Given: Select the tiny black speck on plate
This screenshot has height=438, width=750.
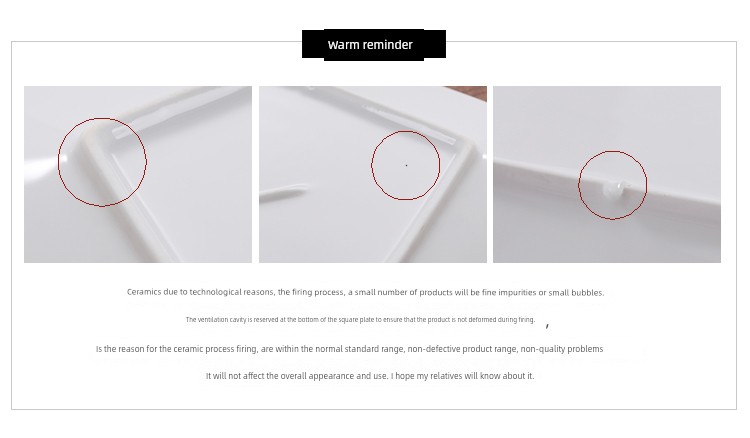Looking at the screenshot, I should click(407, 165).
